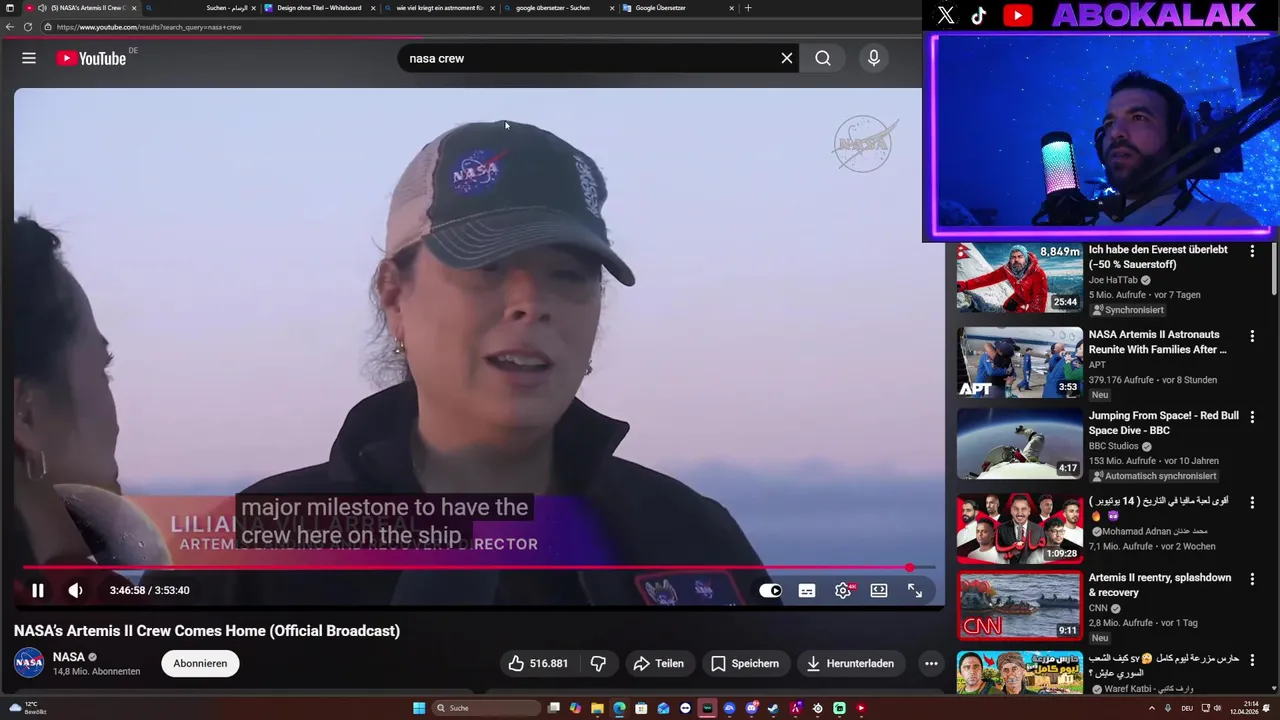Open the NASA channel avatar
Screen dimensions: 1280x720
(29, 662)
